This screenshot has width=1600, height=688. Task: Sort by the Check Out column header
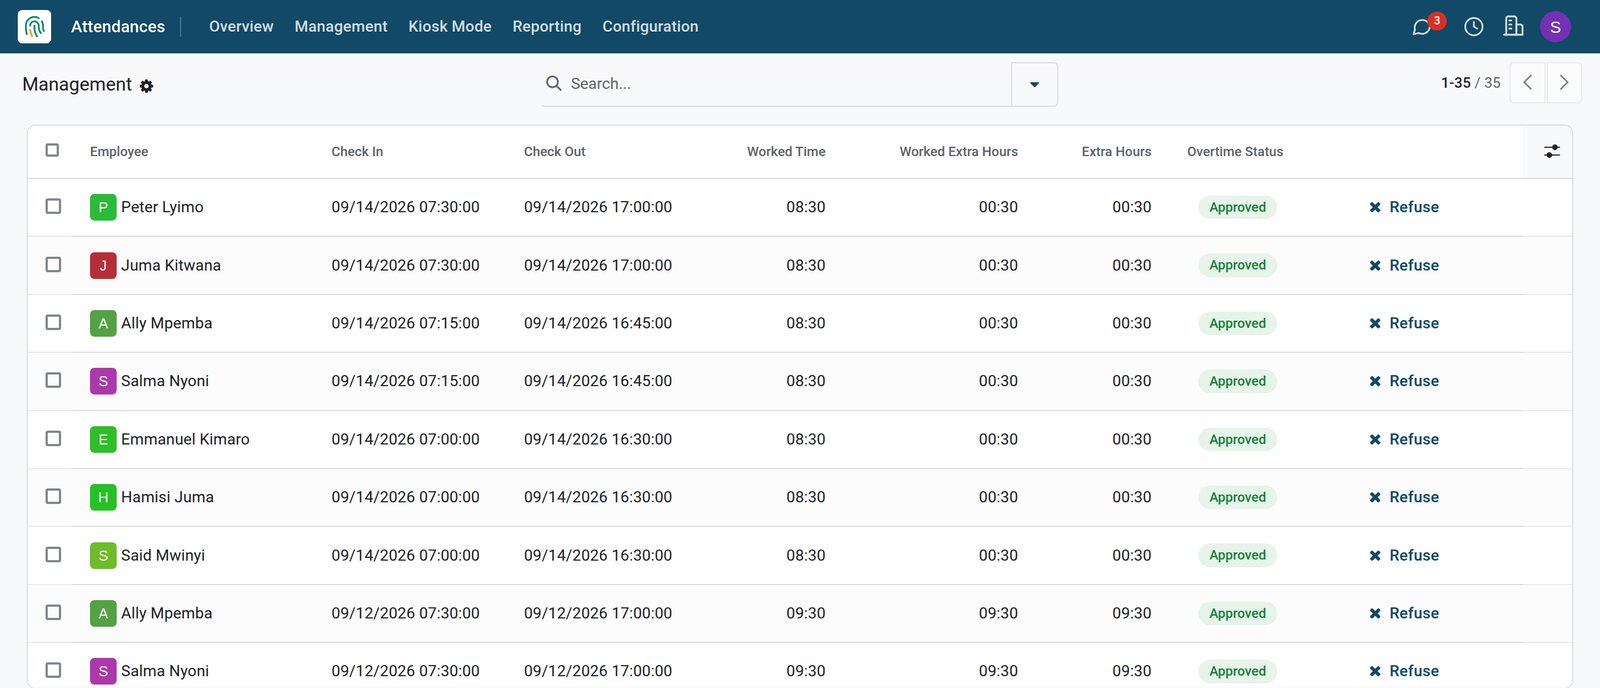tap(555, 152)
